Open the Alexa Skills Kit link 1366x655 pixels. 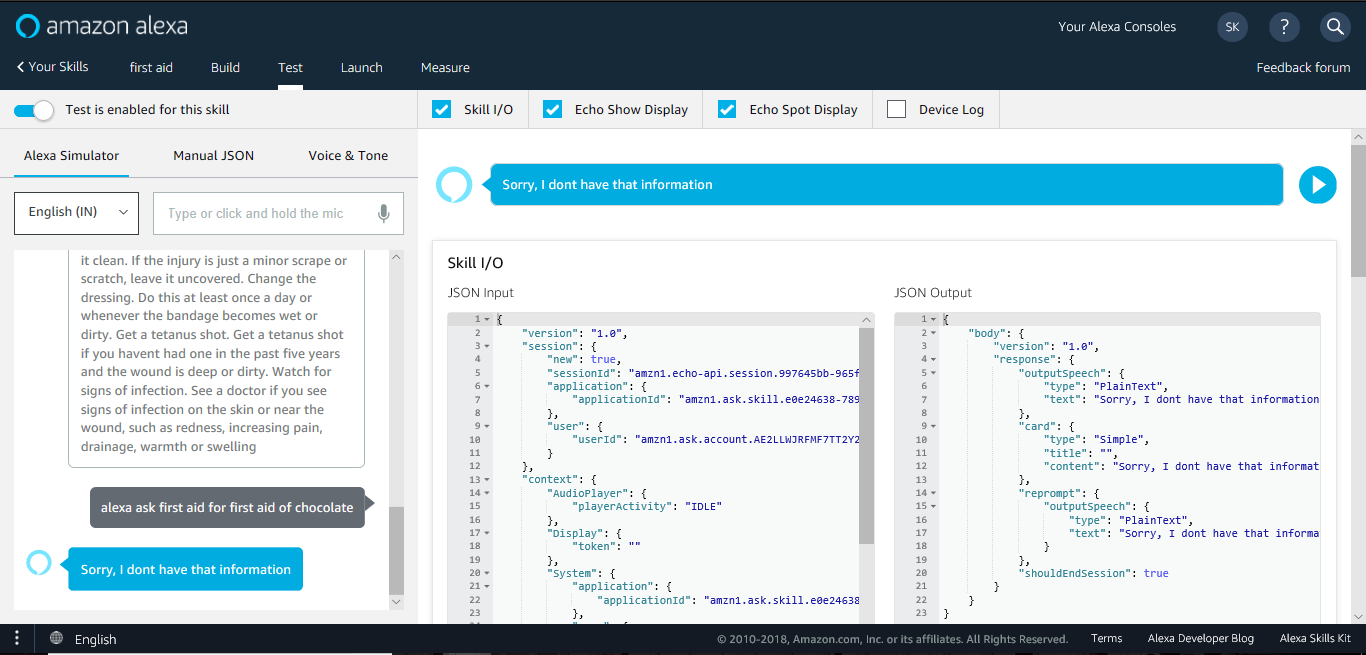coord(1315,638)
